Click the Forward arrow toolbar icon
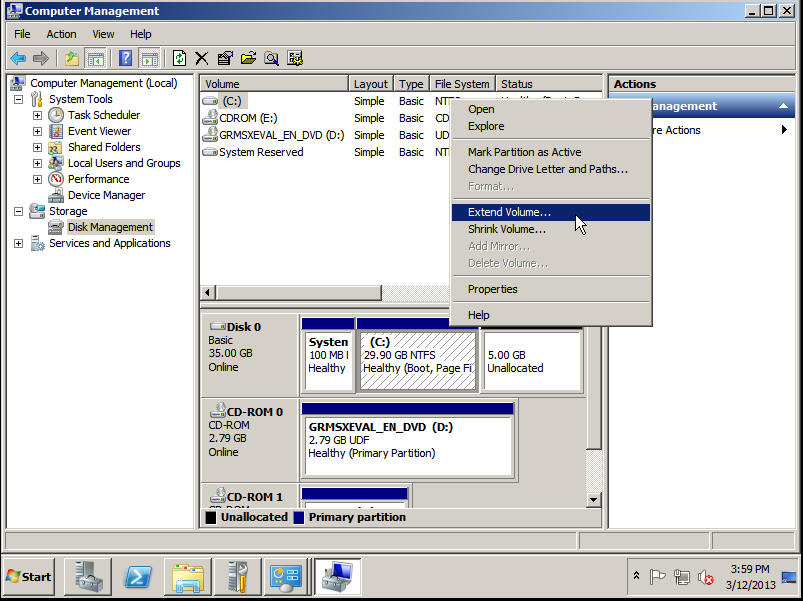The width and height of the screenshot is (803, 601). [40, 58]
